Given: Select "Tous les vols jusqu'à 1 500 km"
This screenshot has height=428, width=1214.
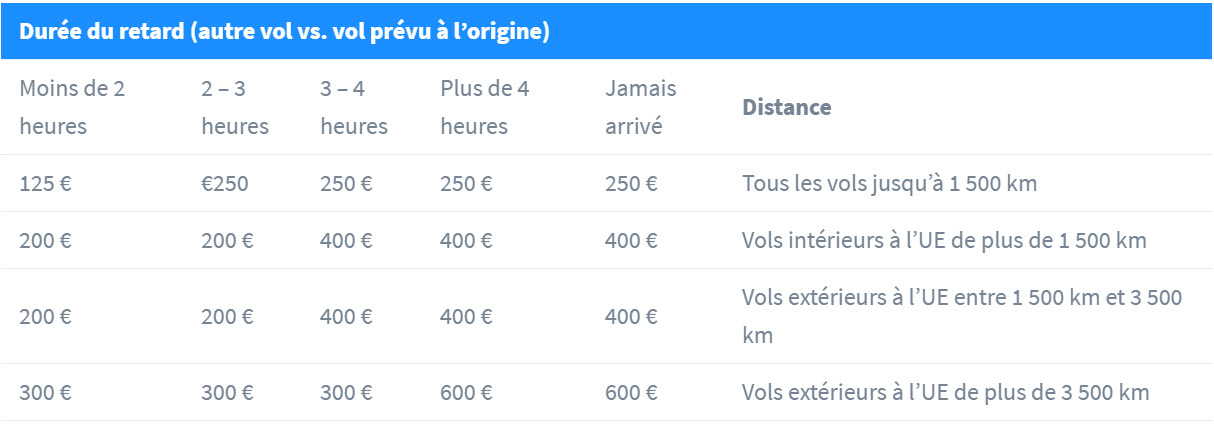Looking at the screenshot, I should pyautogui.click(x=889, y=184).
